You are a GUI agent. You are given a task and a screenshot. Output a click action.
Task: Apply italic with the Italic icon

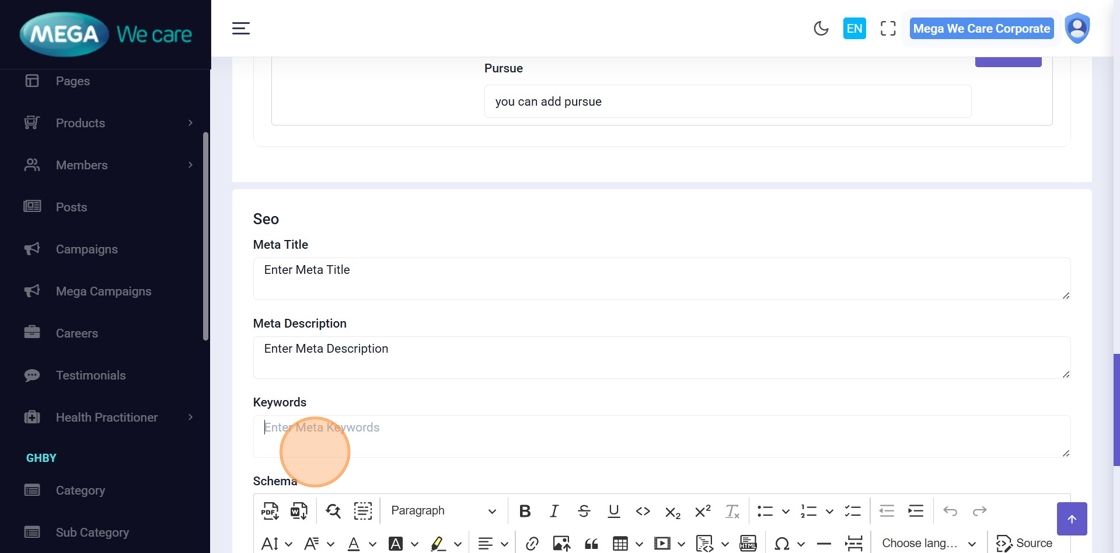pos(554,511)
